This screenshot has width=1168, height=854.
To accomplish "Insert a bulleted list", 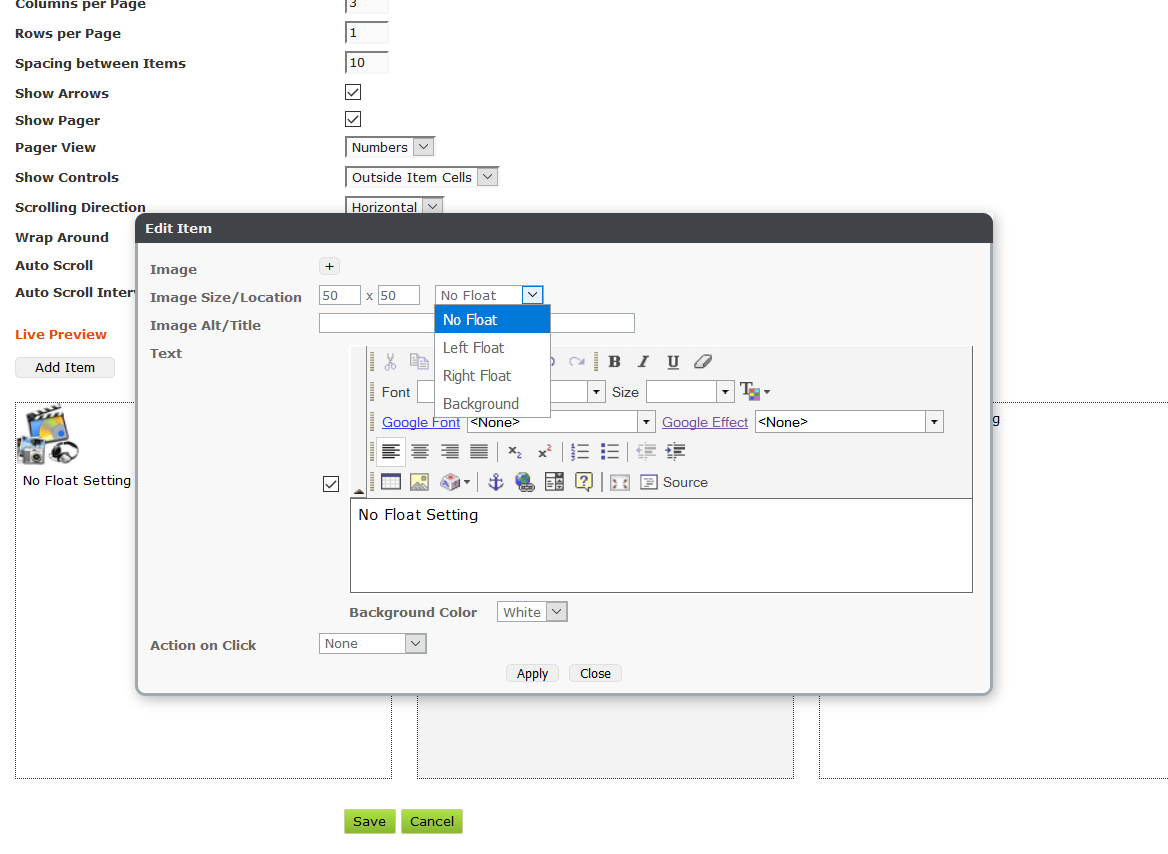I will (x=609, y=452).
